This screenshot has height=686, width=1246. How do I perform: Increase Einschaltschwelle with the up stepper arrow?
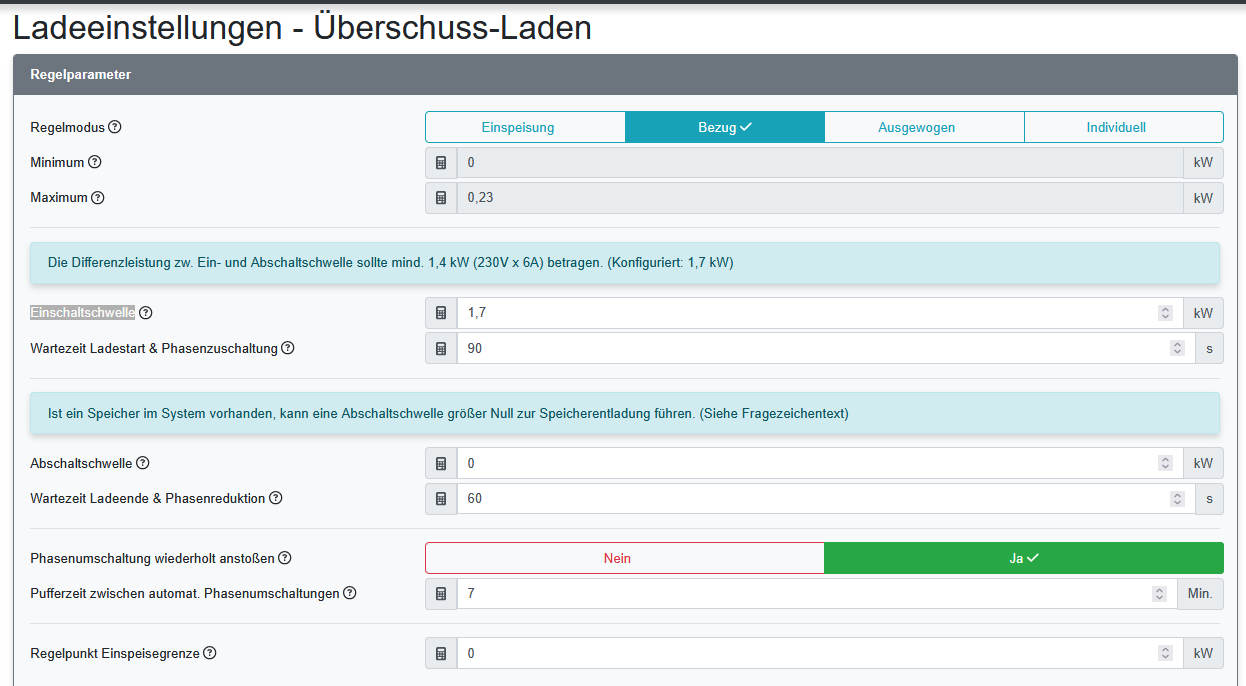pos(1164,308)
